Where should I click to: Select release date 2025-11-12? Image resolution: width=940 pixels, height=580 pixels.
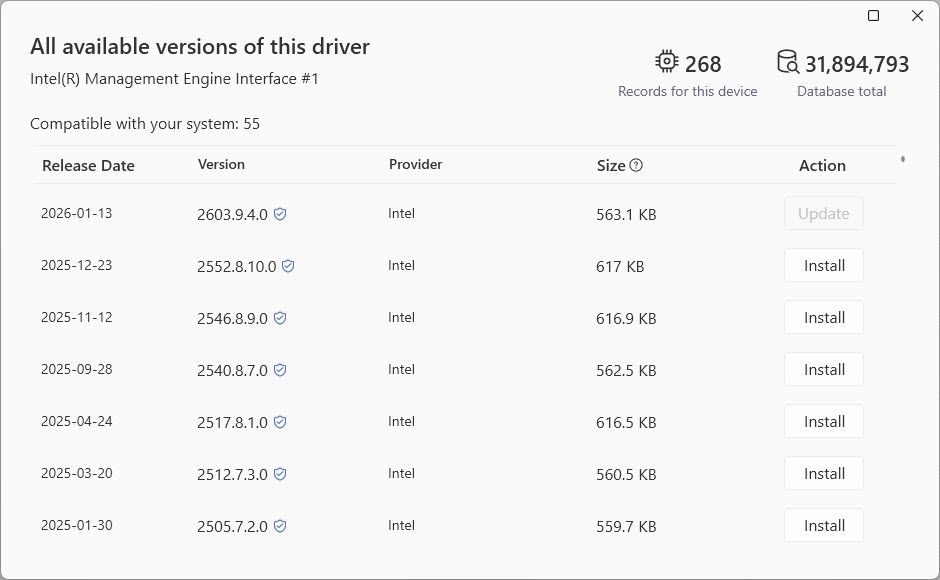[x=77, y=317]
